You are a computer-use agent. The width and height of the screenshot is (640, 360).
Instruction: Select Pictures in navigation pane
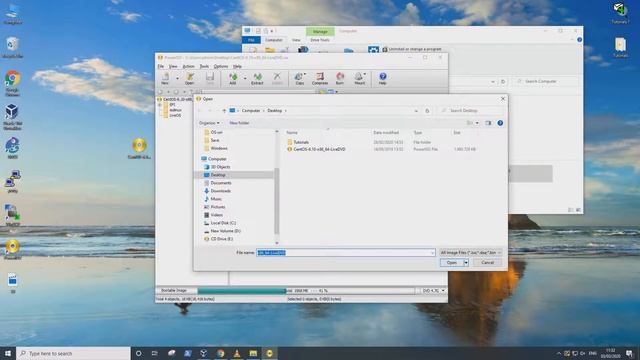(x=218, y=207)
